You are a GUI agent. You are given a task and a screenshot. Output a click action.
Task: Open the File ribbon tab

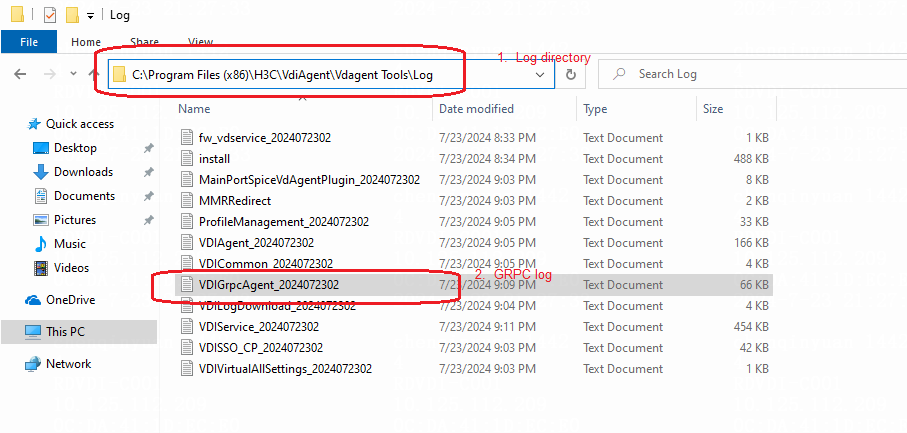(x=29, y=42)
